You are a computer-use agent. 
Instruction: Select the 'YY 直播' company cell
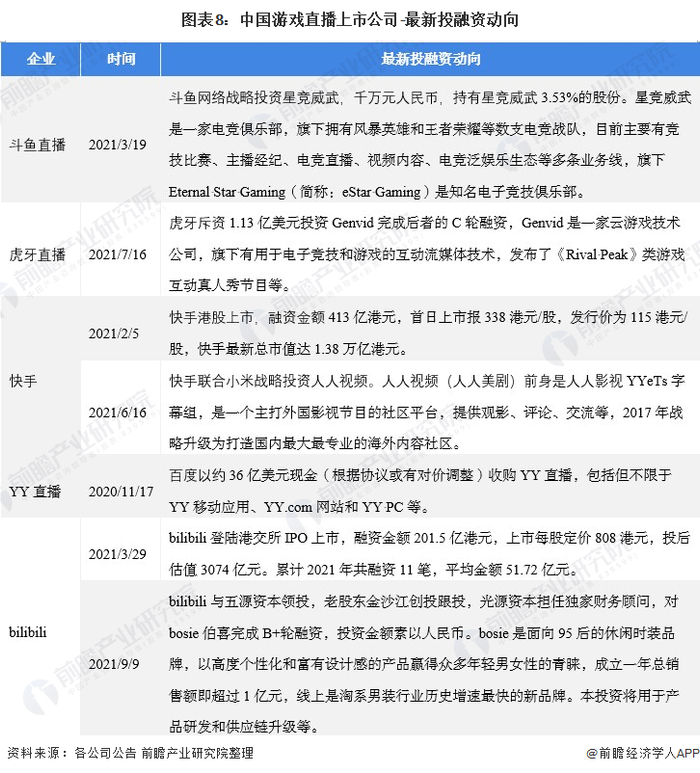click(x=35, y=492)
